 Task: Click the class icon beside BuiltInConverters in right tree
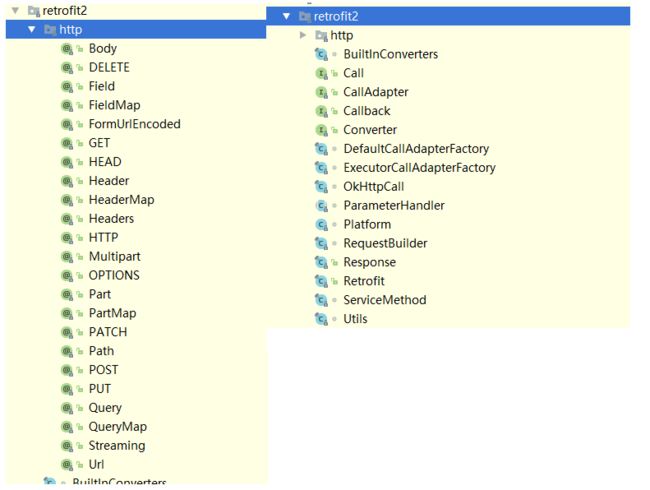(x=322, y=54)
